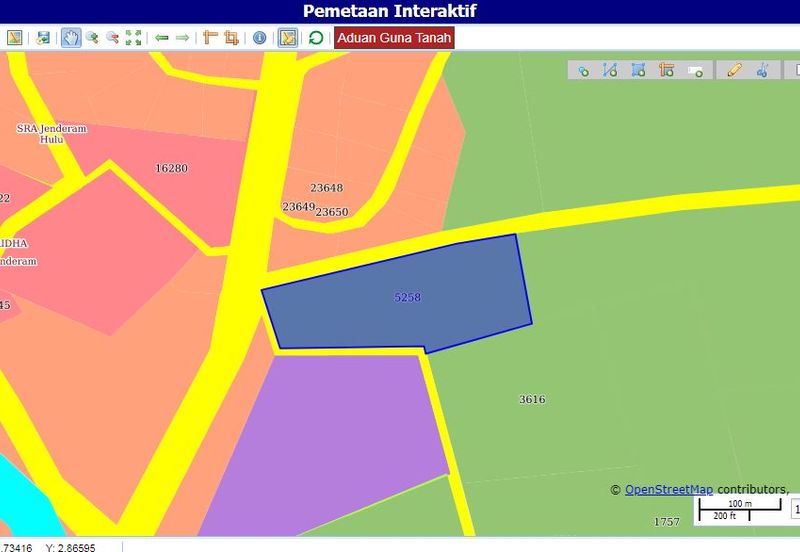Open the blue Info identify tool
Viewport: 800px width, 552px height.
[259, 38]
